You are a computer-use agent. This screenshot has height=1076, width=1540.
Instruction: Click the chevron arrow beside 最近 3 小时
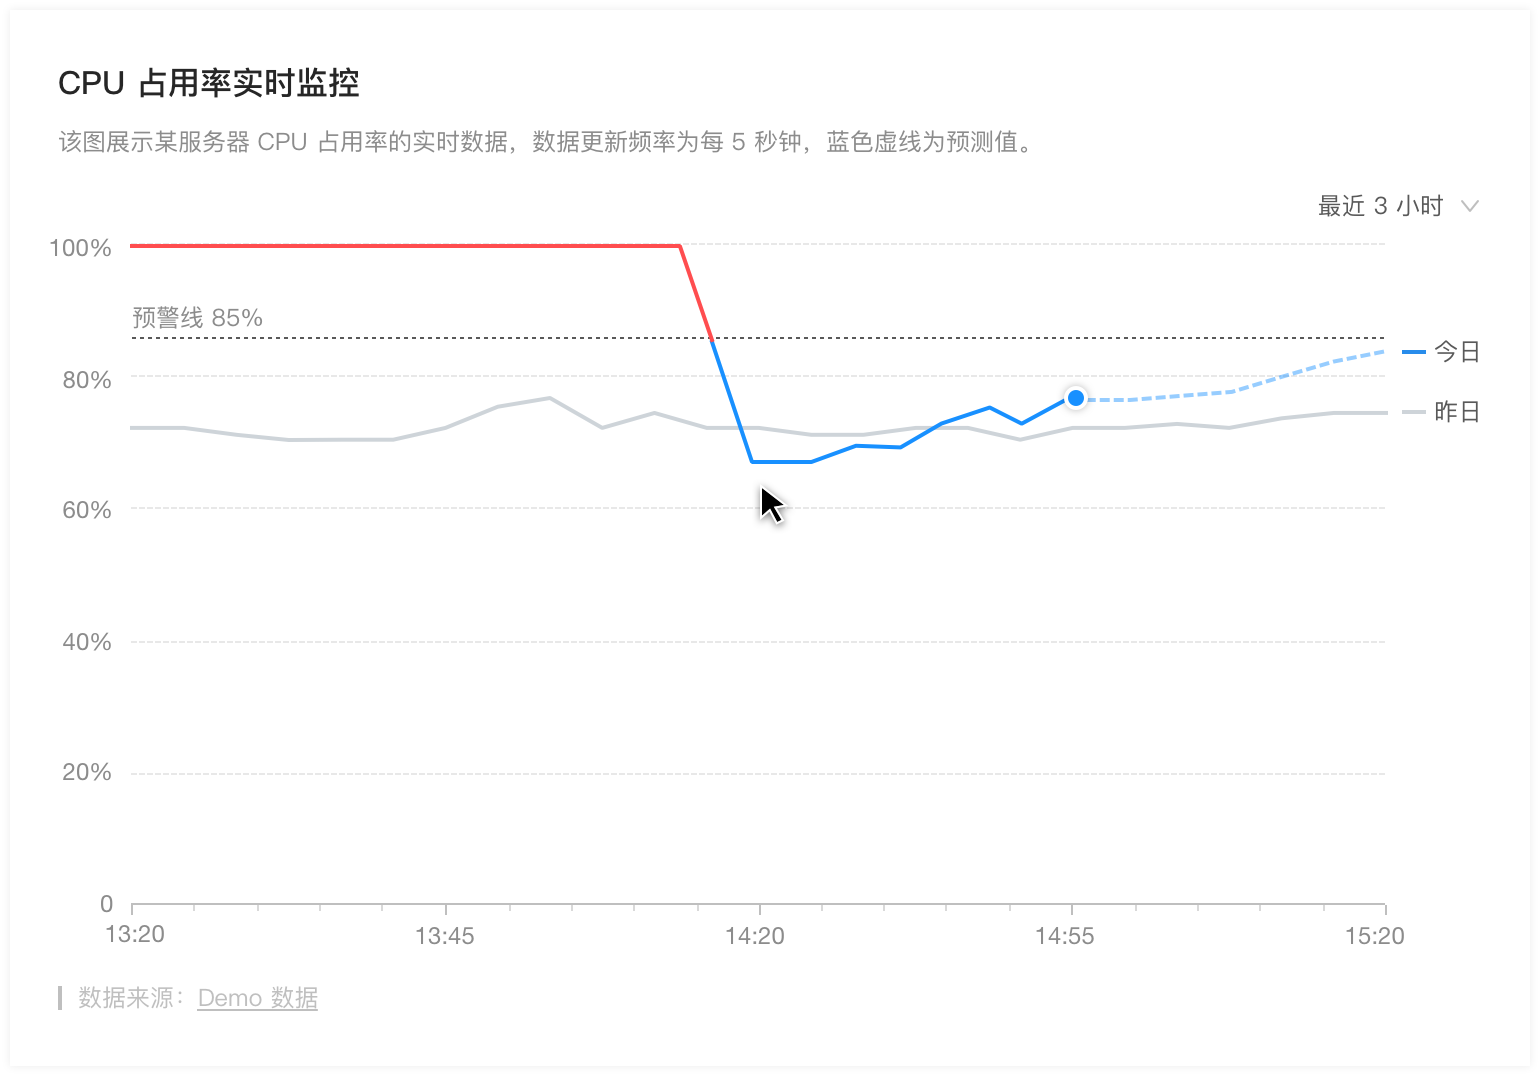pos(1469,206)
